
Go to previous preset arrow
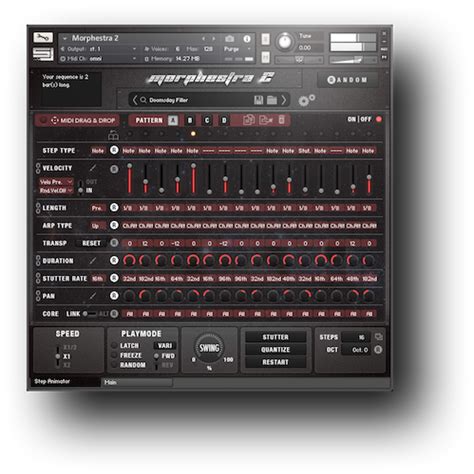click(135, 100)
